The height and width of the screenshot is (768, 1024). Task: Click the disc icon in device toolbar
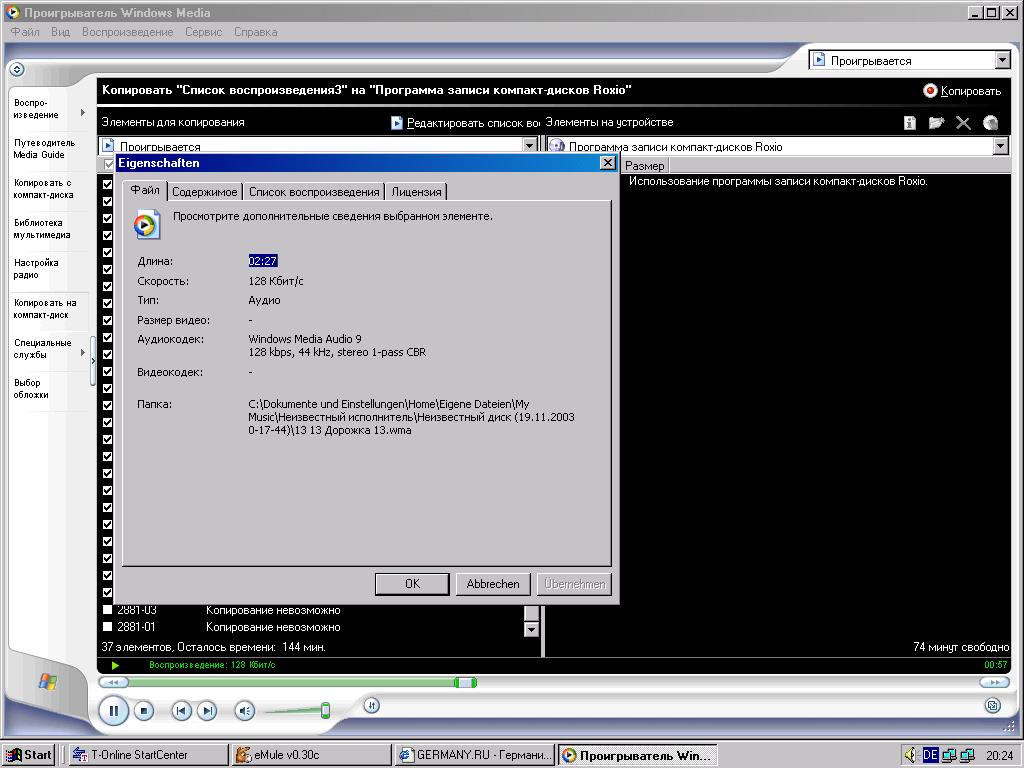(x=991, y=123)
